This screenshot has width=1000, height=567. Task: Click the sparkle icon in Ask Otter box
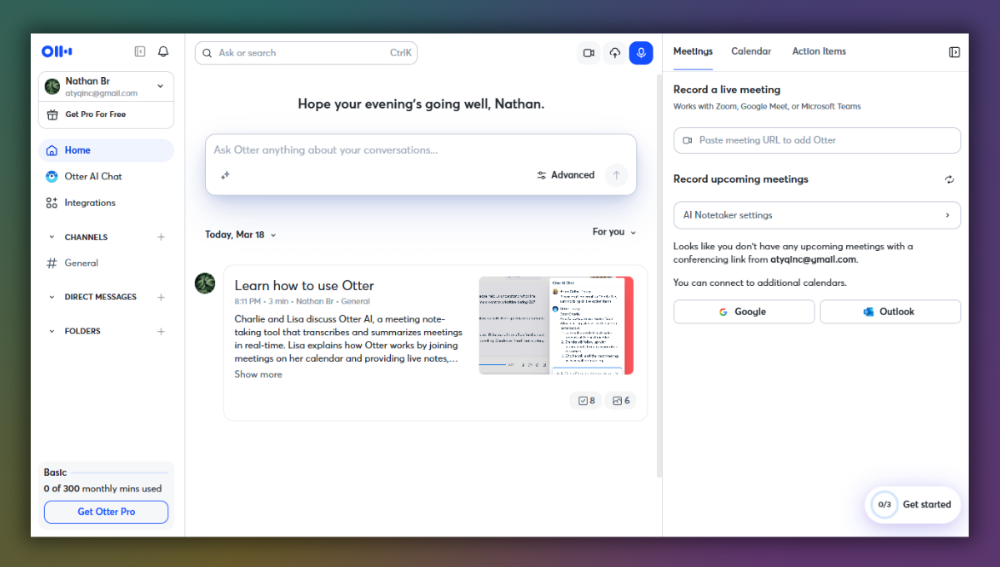point(225,175)
